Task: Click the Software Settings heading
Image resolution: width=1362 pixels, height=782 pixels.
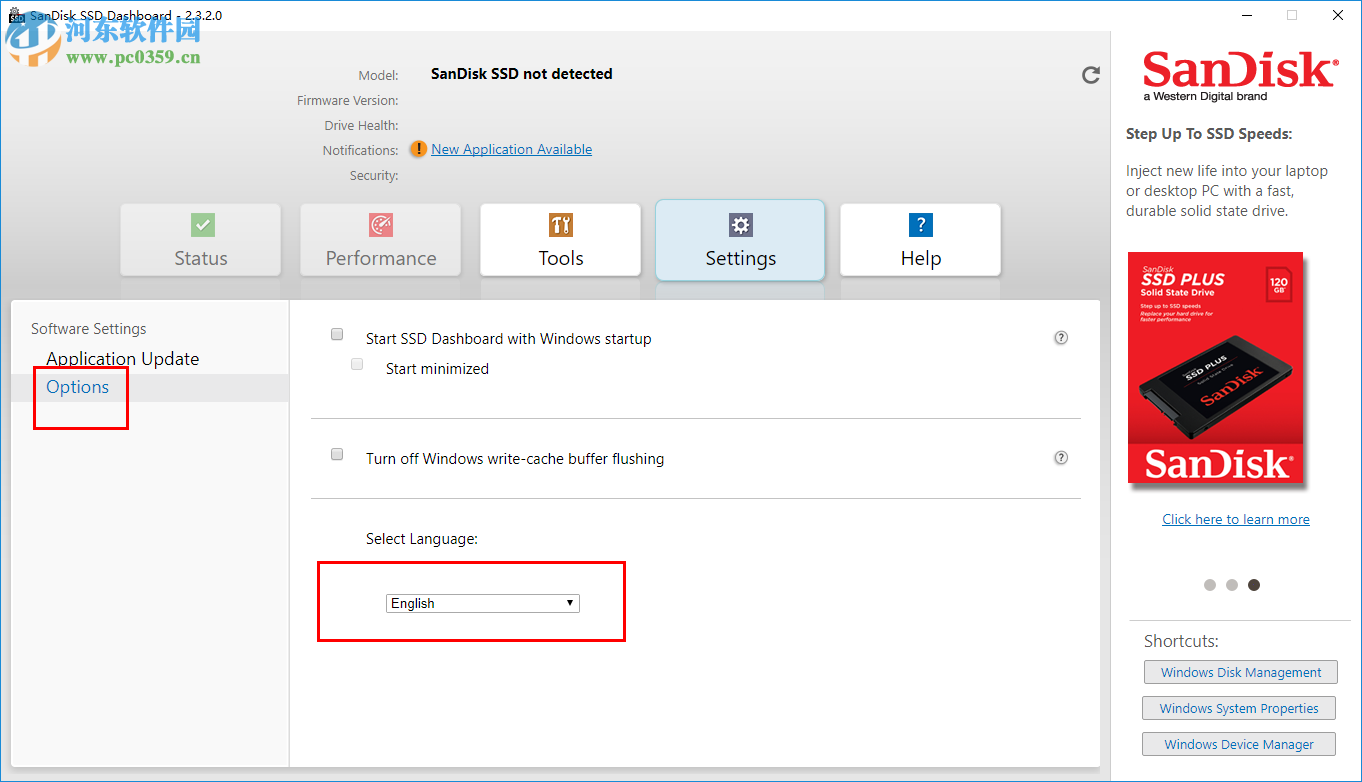Action: 88,329
